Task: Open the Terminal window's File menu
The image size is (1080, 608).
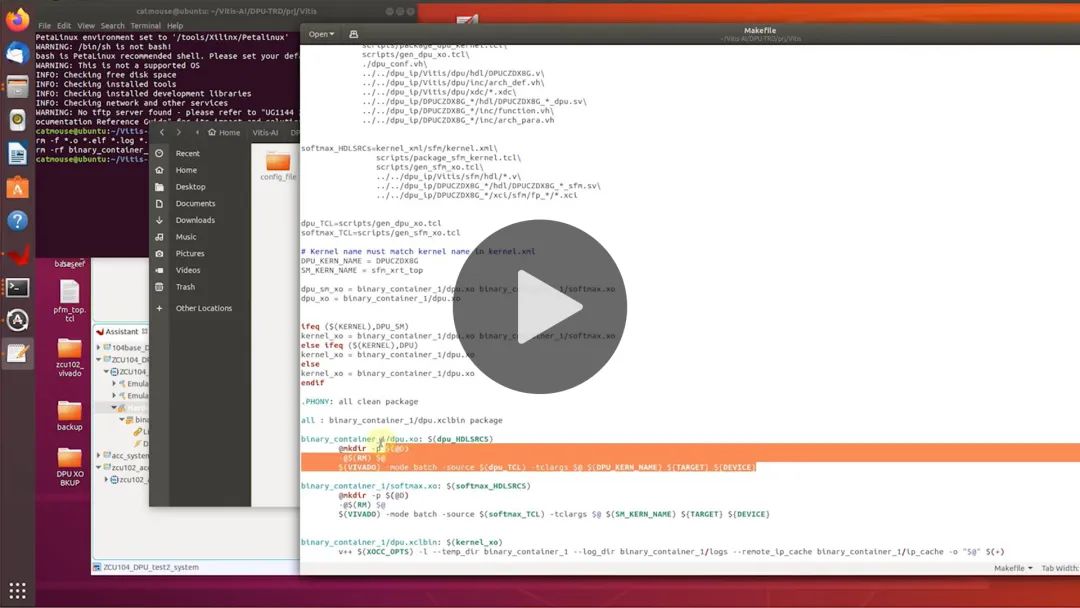Action: [x=44, y=25]
